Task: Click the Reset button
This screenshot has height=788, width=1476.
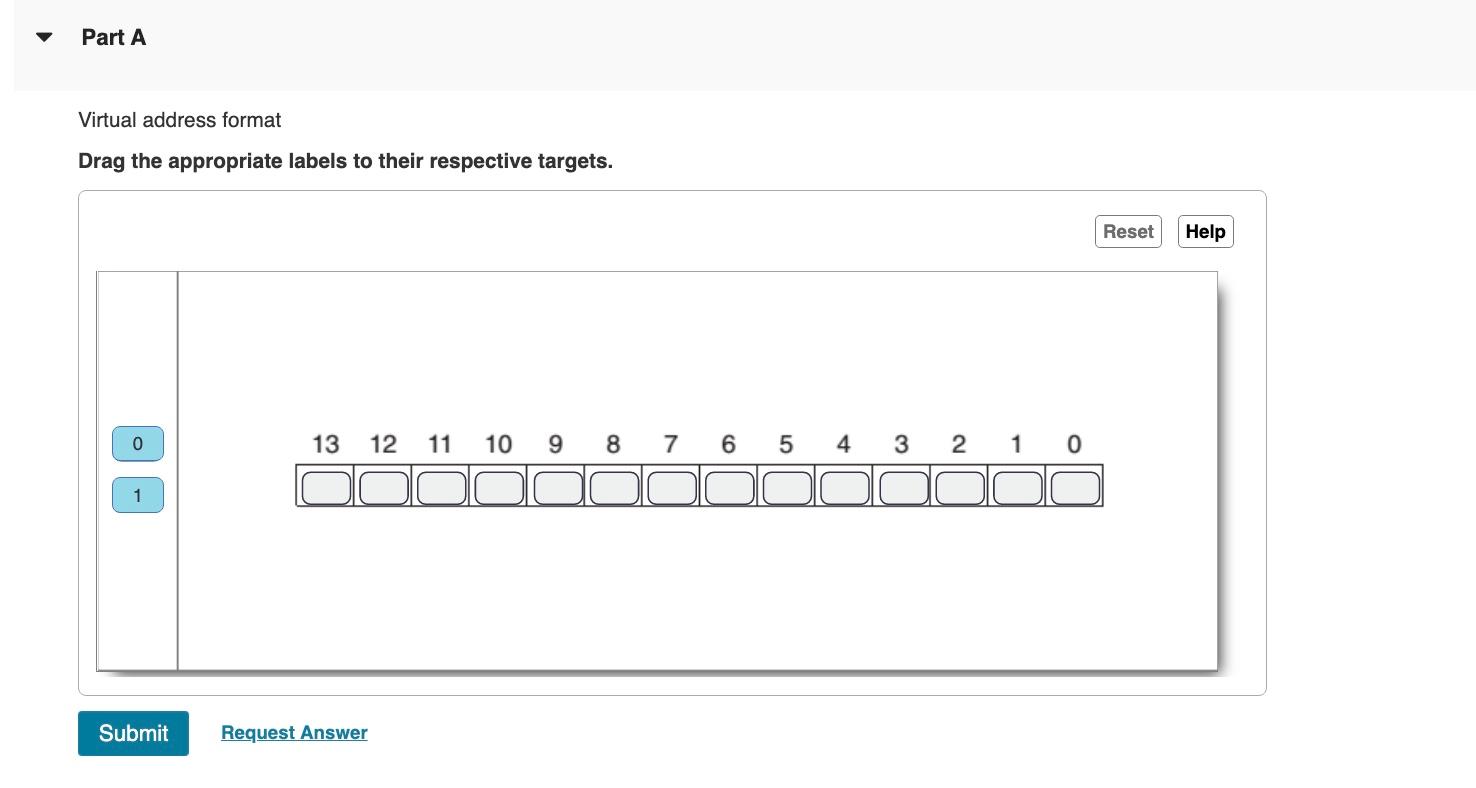Action: 1128,231
